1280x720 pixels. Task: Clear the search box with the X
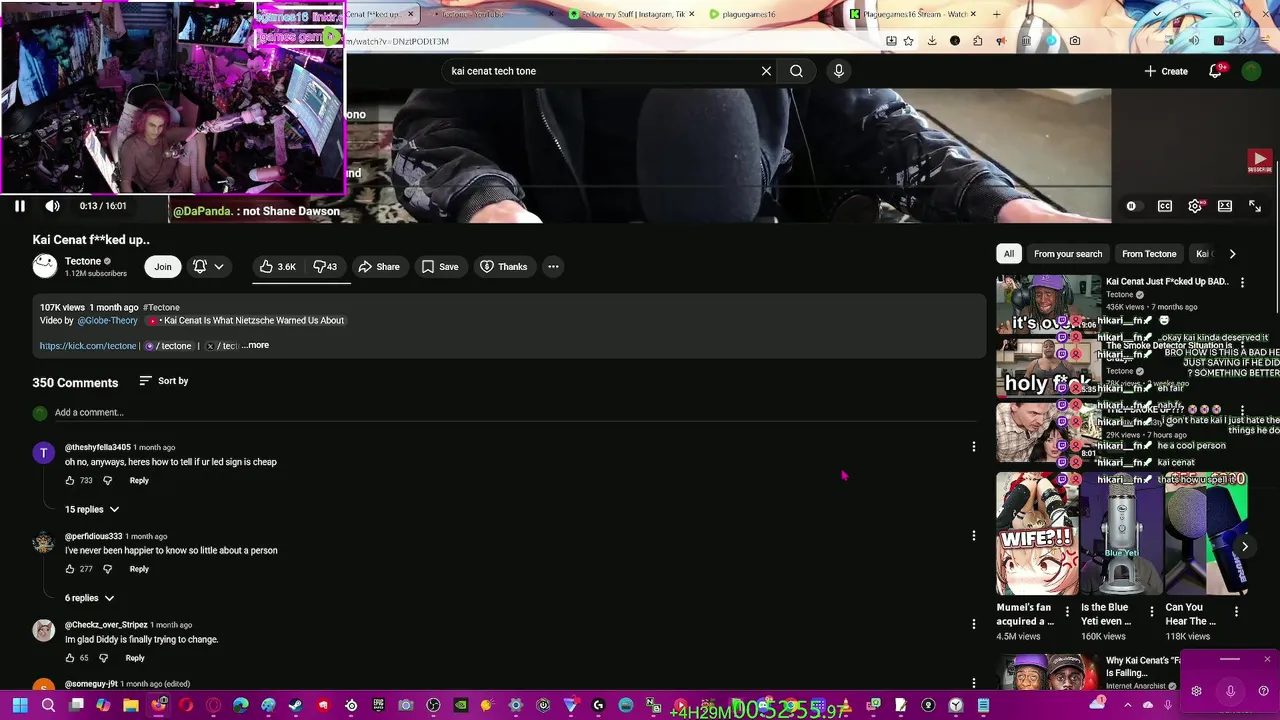click(766, 71)
